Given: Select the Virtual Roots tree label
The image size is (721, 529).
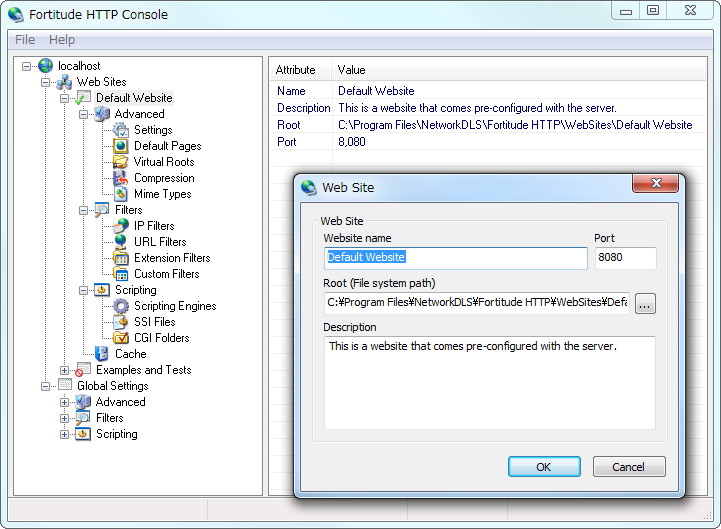Looking at the screenshot, I should (164, 162).
